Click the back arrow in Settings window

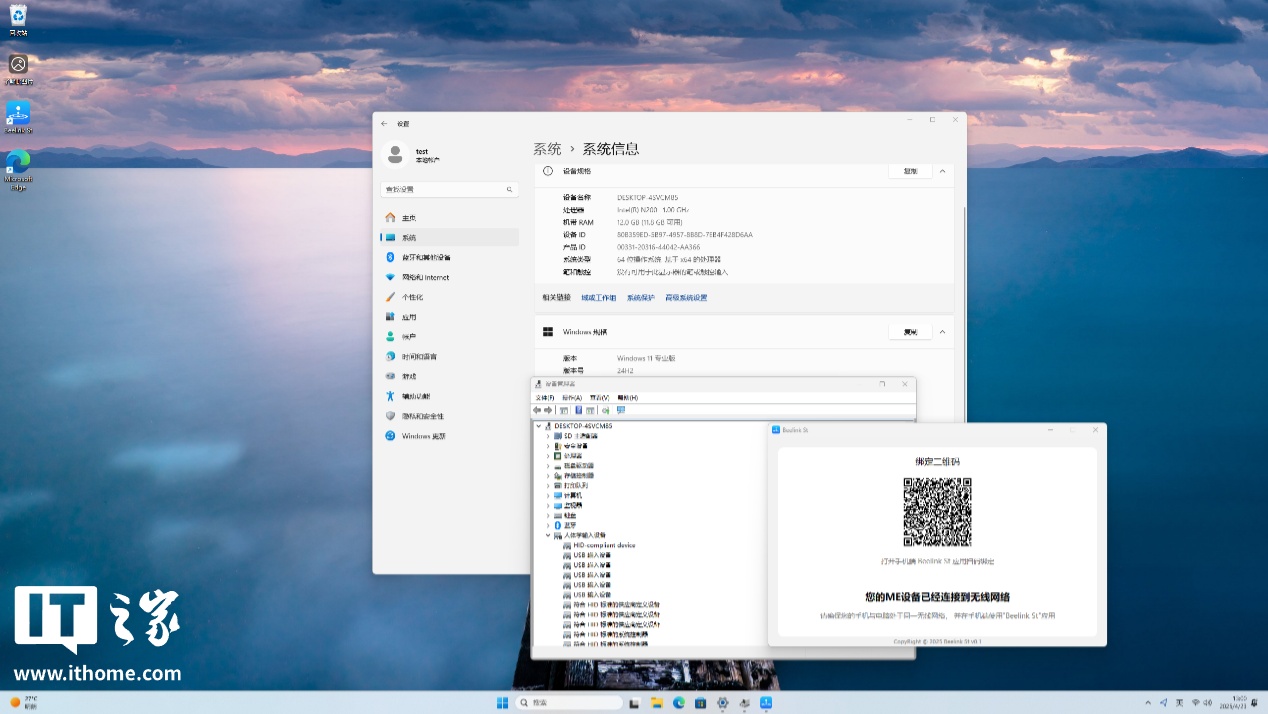(x=385, y=123)
